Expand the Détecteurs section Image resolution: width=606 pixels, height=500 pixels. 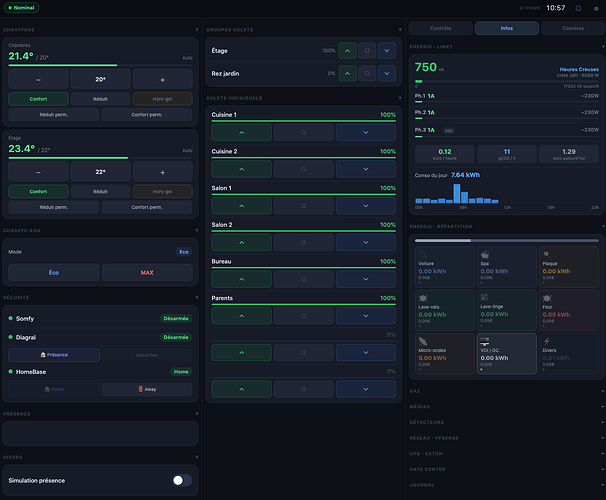point(506,422)
